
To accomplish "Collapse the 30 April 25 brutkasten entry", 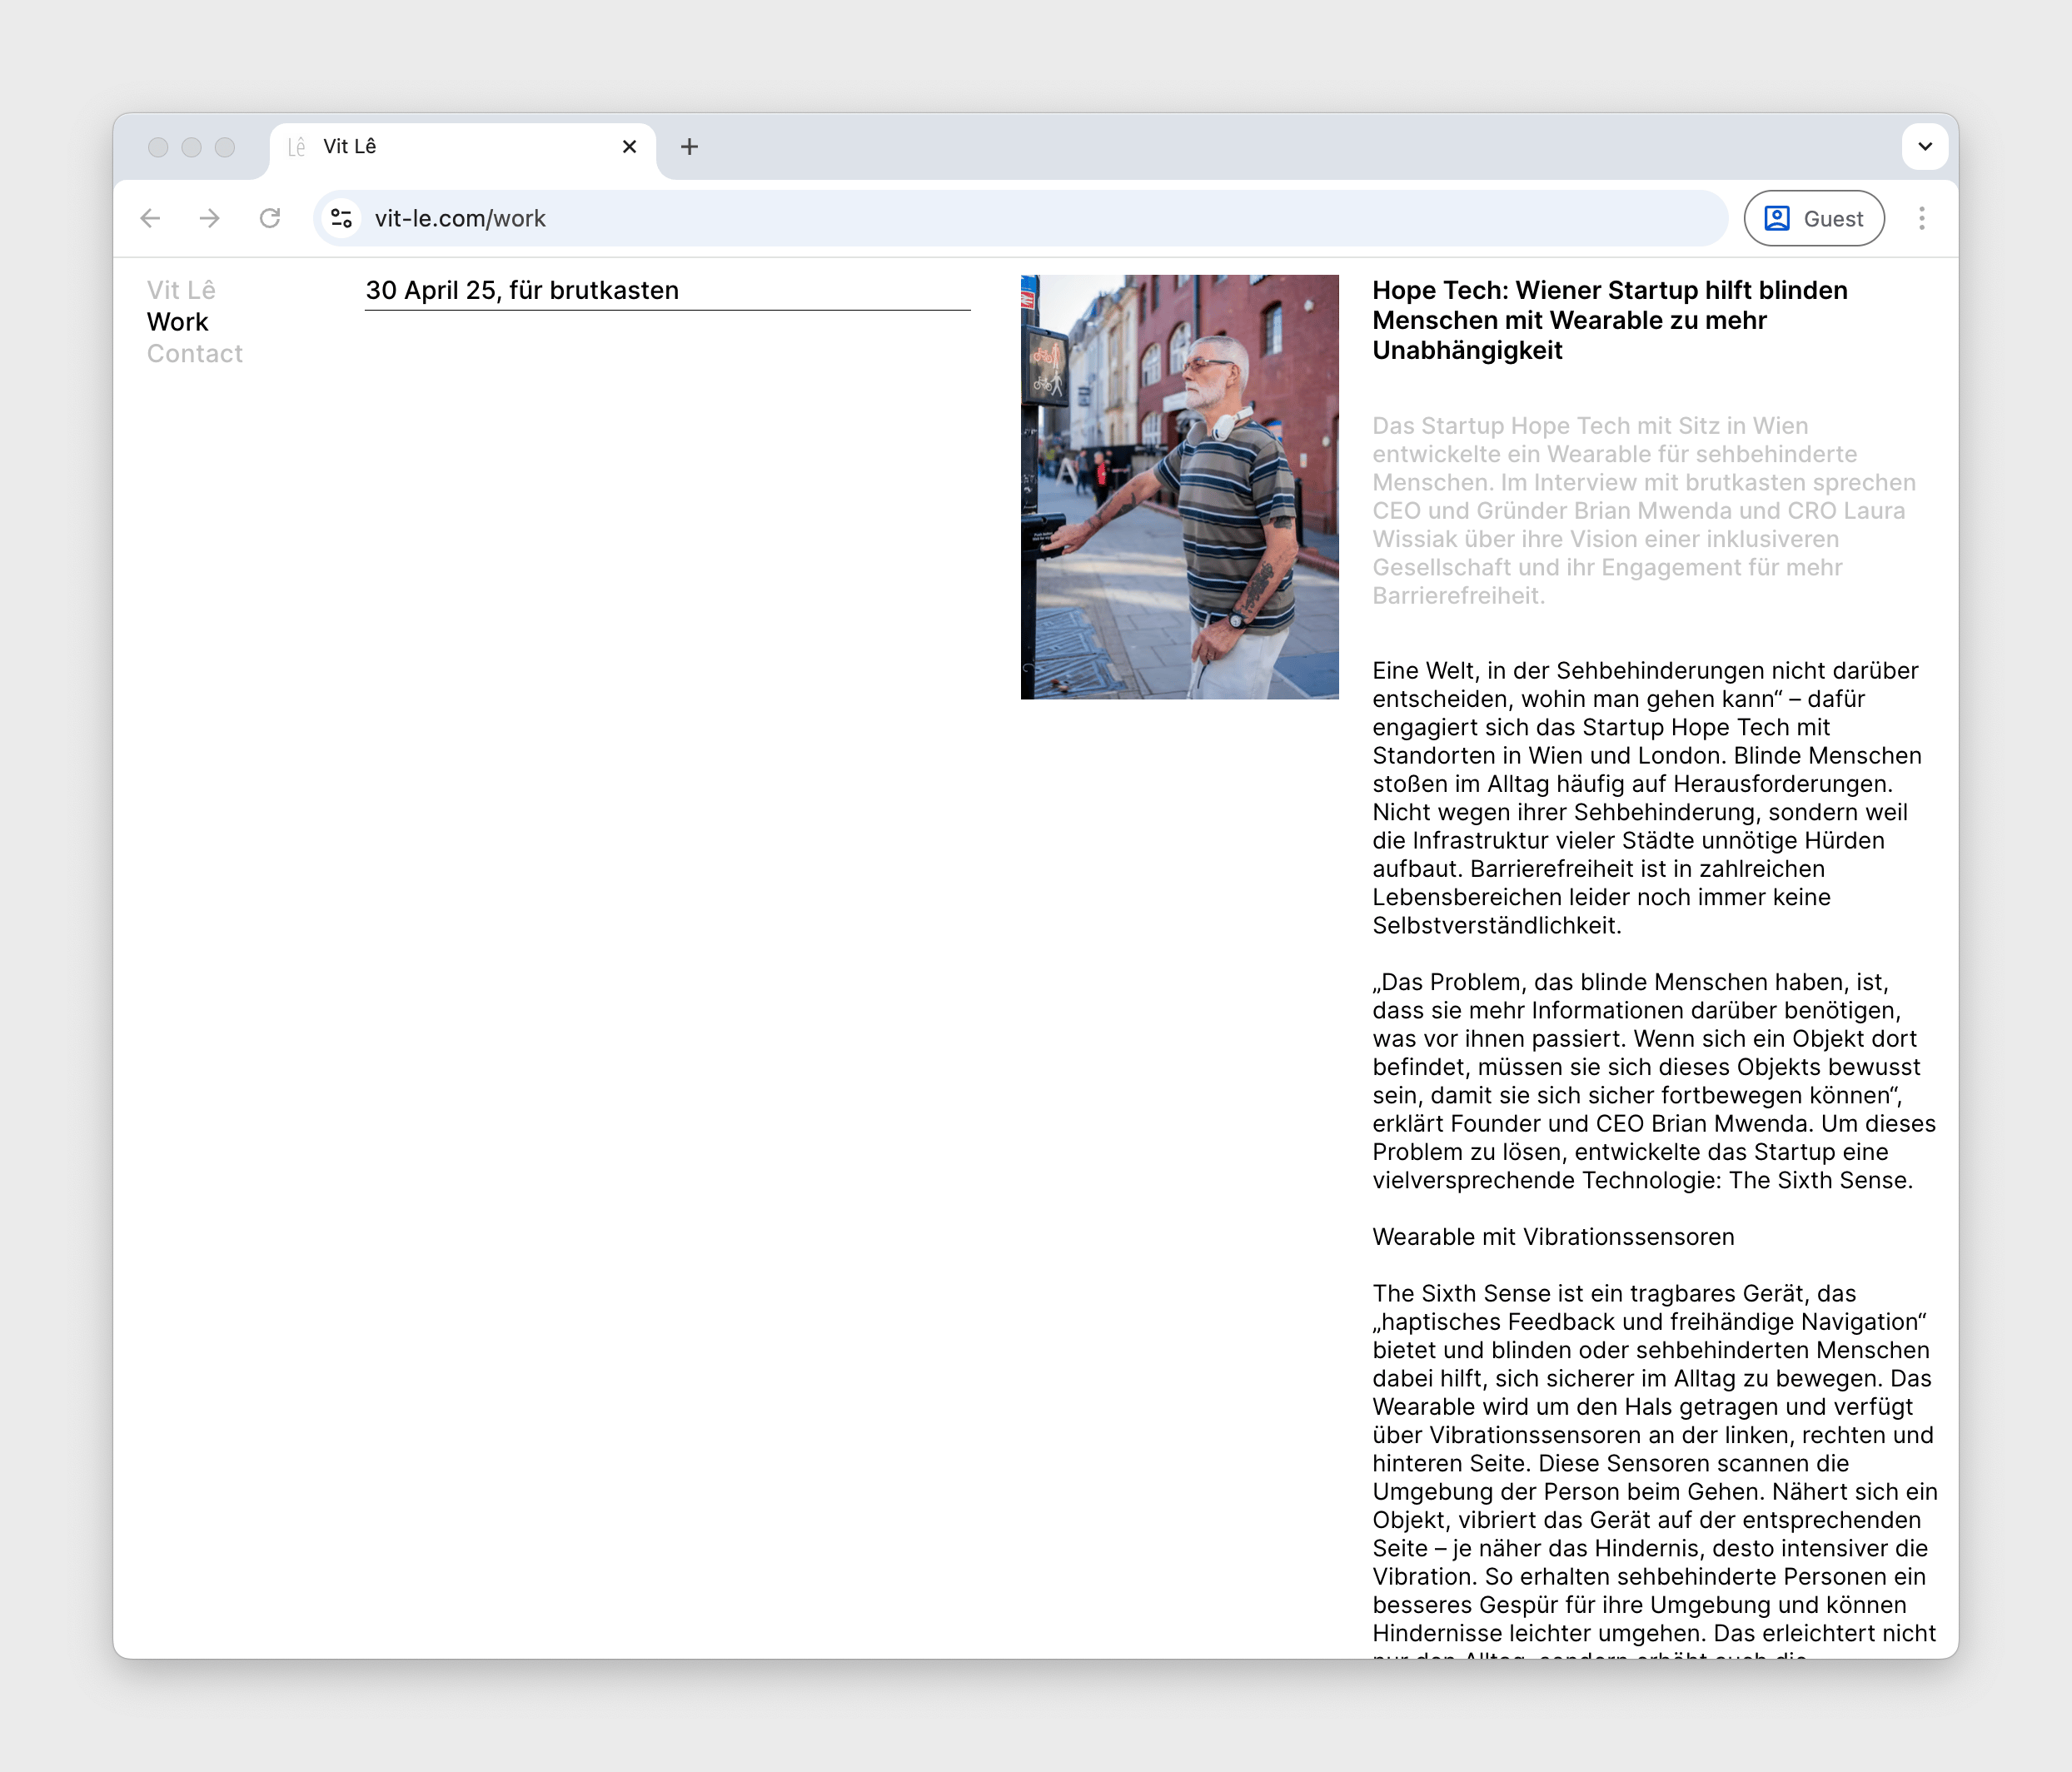I will pyautogui.click(x=522, y=290).
